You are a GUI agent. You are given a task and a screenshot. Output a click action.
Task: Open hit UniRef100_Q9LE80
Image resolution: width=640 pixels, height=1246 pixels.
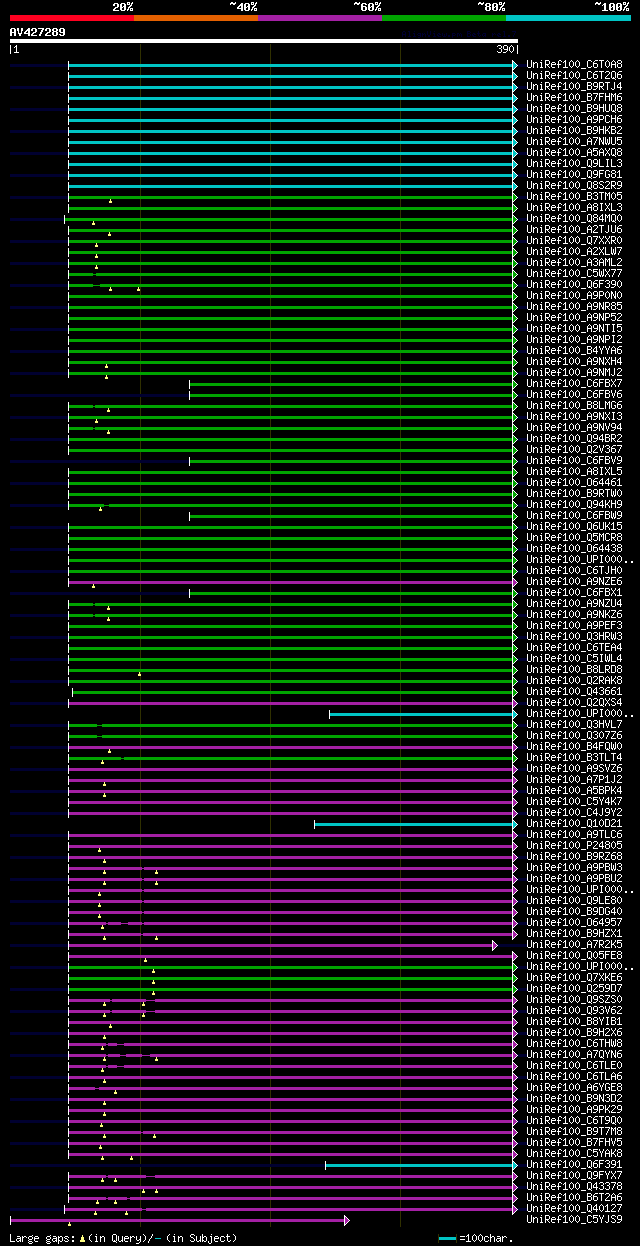[x=574, y=900]
